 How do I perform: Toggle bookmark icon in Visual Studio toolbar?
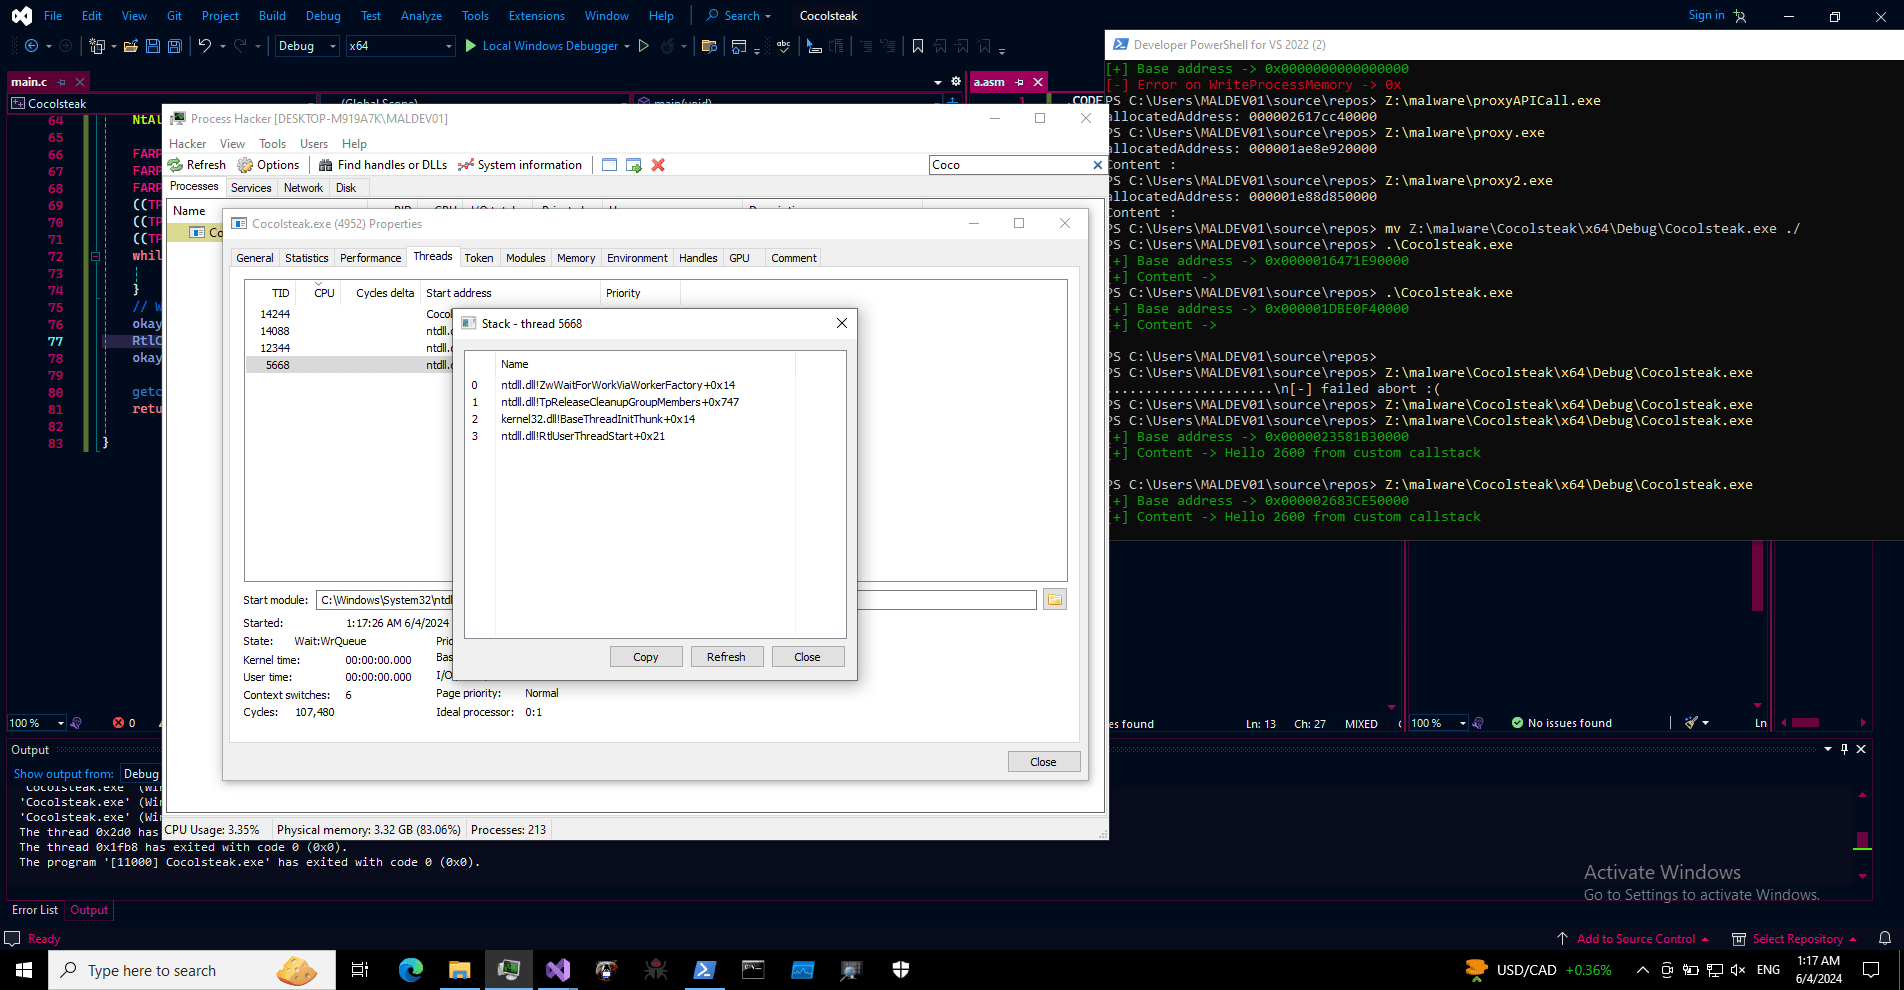tap(918, 46)
